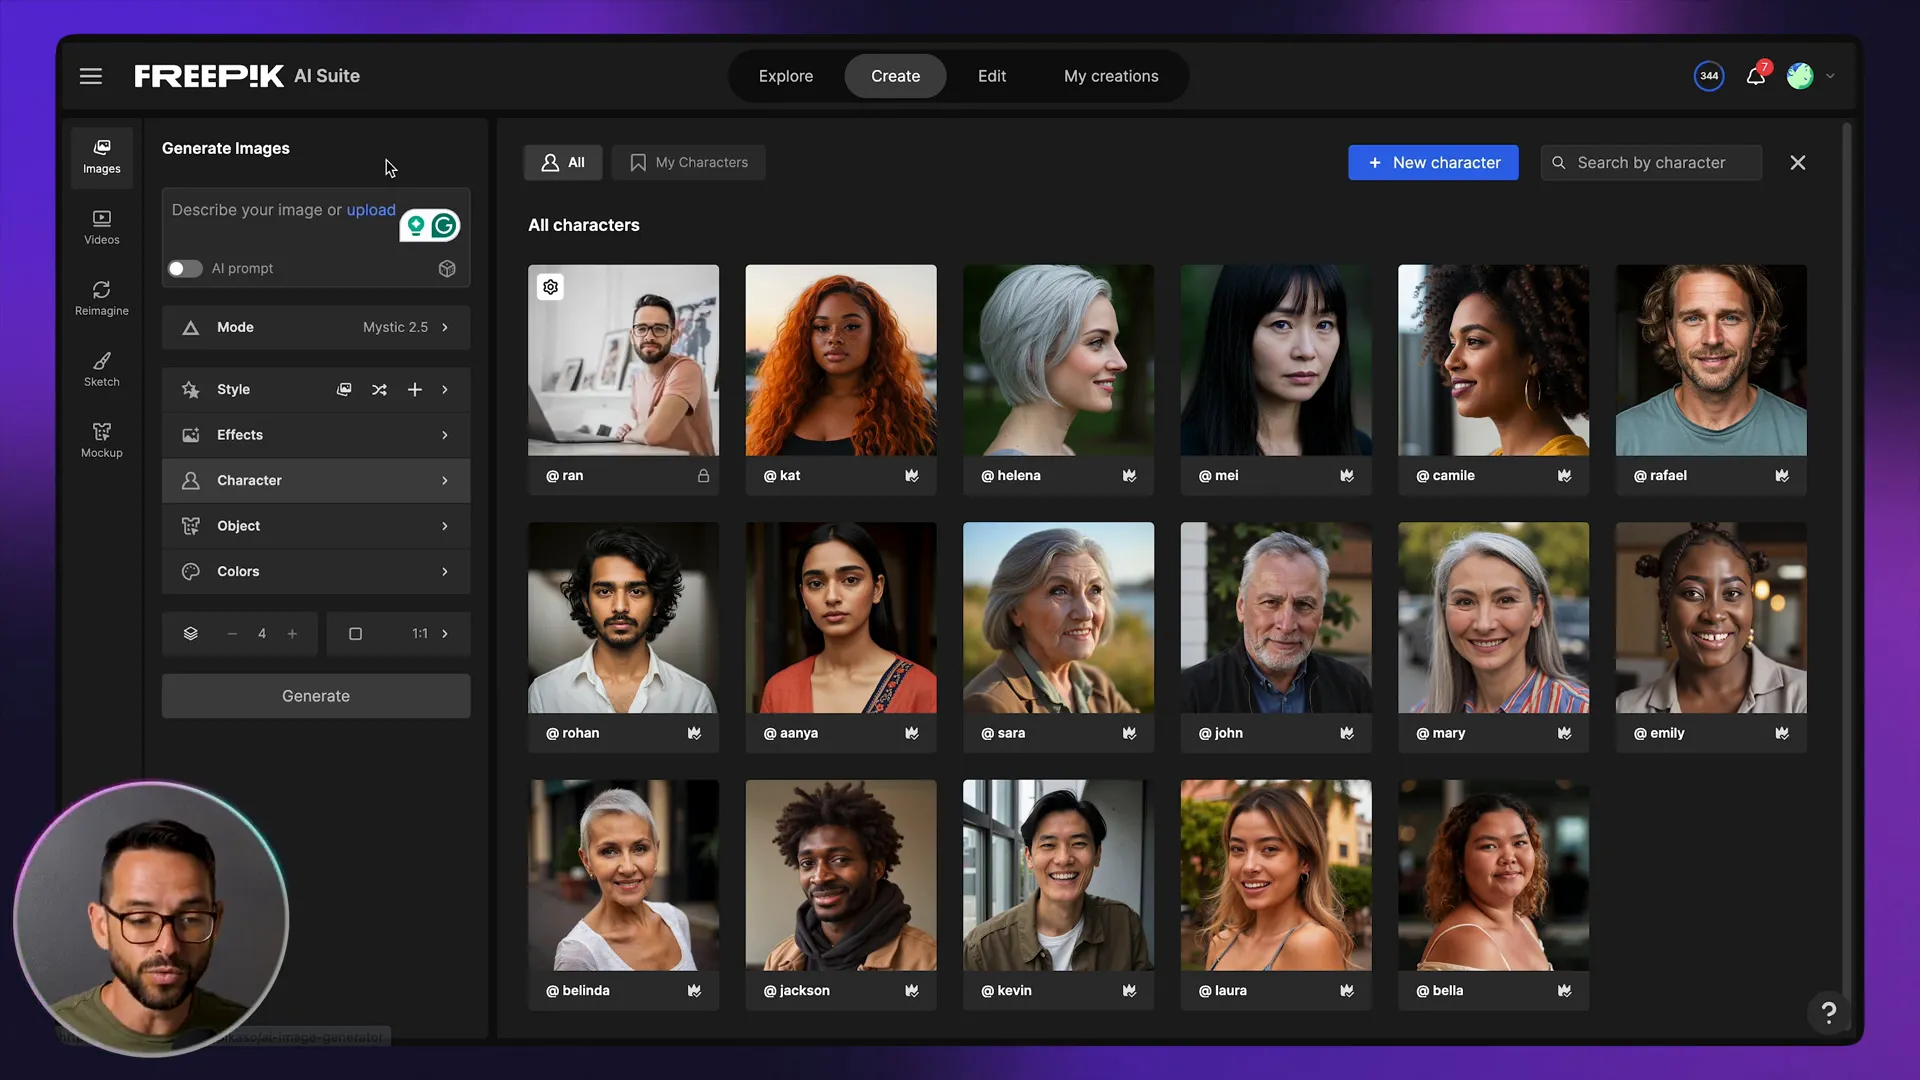Open notifications bell
1920x1080 pixels.
(1755, 76)
